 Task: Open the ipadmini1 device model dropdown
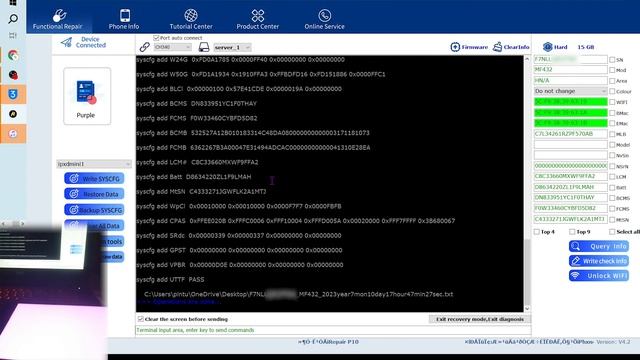(94, 164)
